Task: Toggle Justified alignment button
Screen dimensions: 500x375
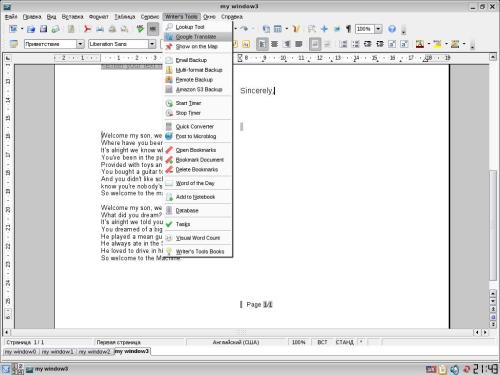Action: 299,44
